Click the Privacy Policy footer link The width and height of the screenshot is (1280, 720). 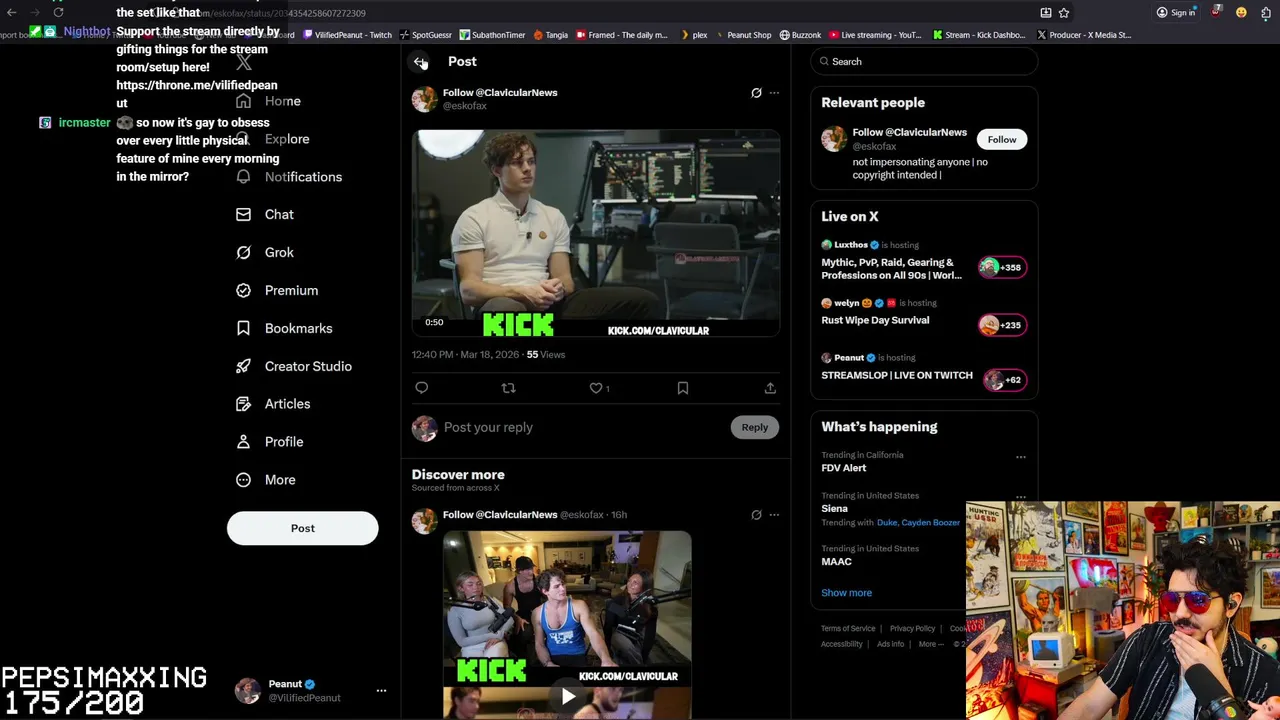pyautogui.click(x=912, y=629)
